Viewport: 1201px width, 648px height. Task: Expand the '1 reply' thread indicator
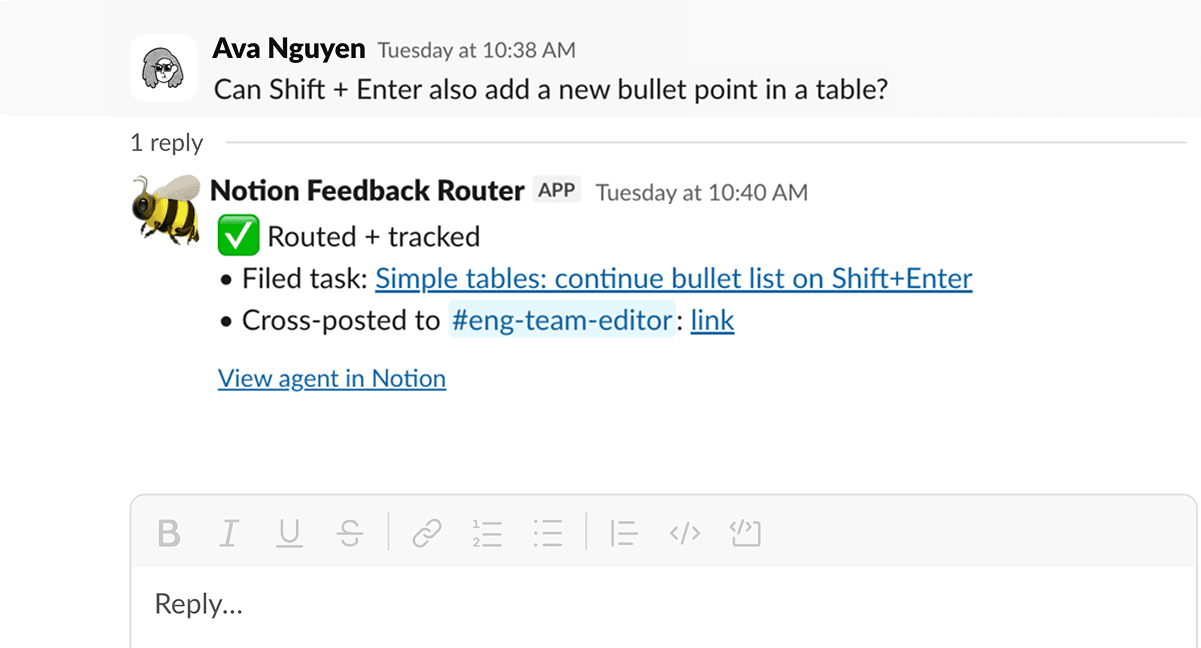point(166,143)
